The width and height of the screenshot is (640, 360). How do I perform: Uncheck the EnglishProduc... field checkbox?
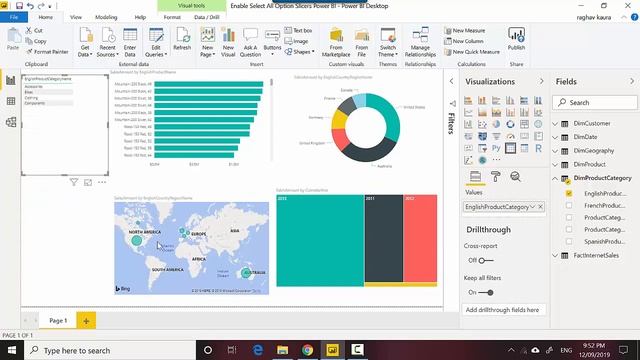coord(569,193)
